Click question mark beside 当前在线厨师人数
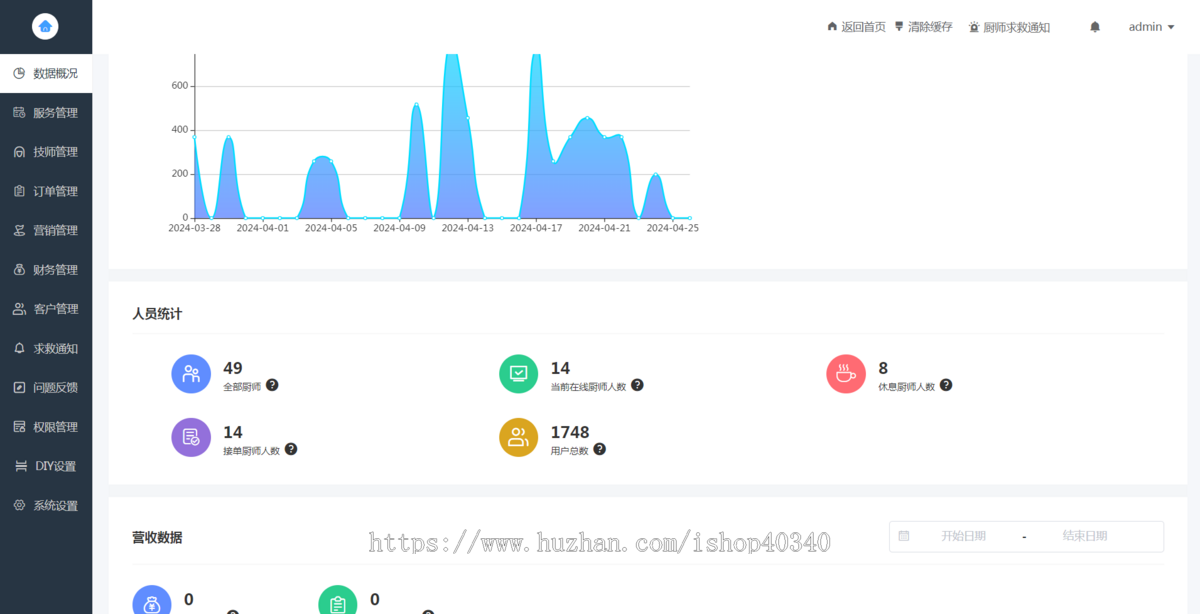The height and width of the screenshot is (614, 1200). tap(637, 385)
